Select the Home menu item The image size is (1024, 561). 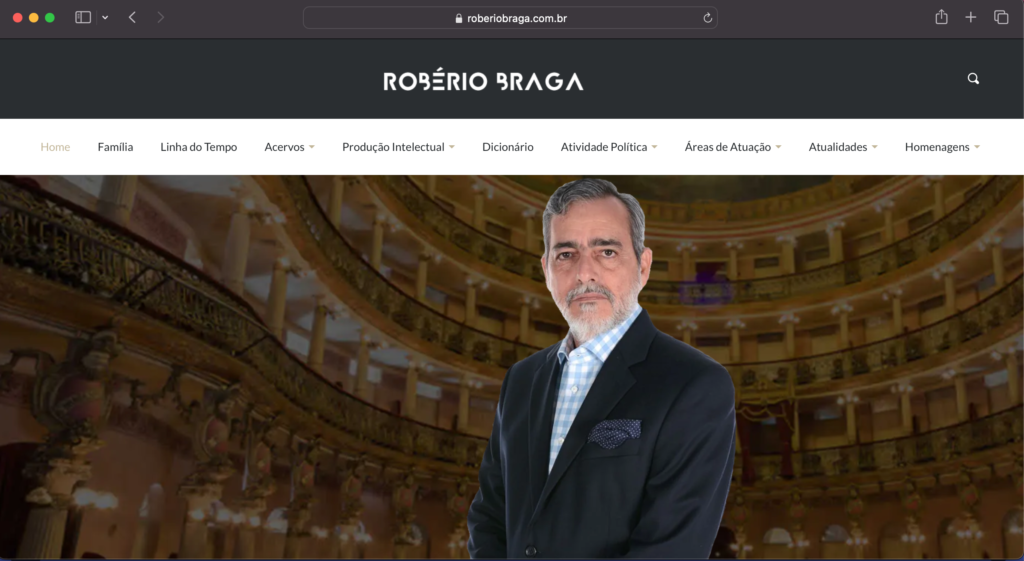[55, 147]
